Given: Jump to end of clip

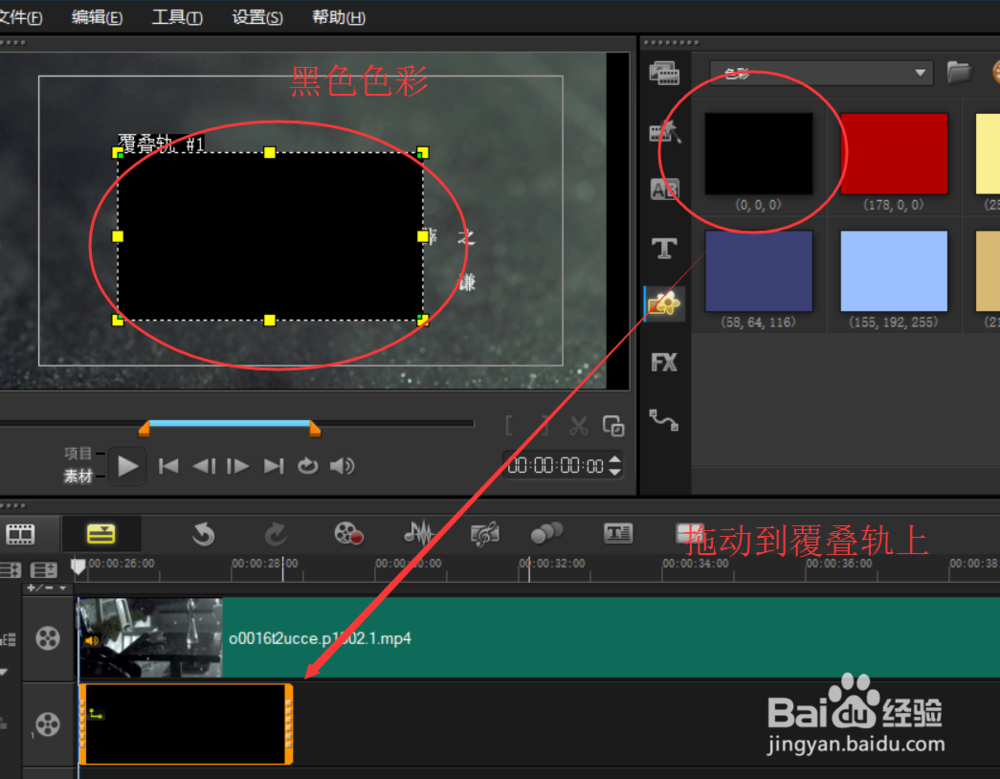Looking at the screenshot, I should pos(274,466).
